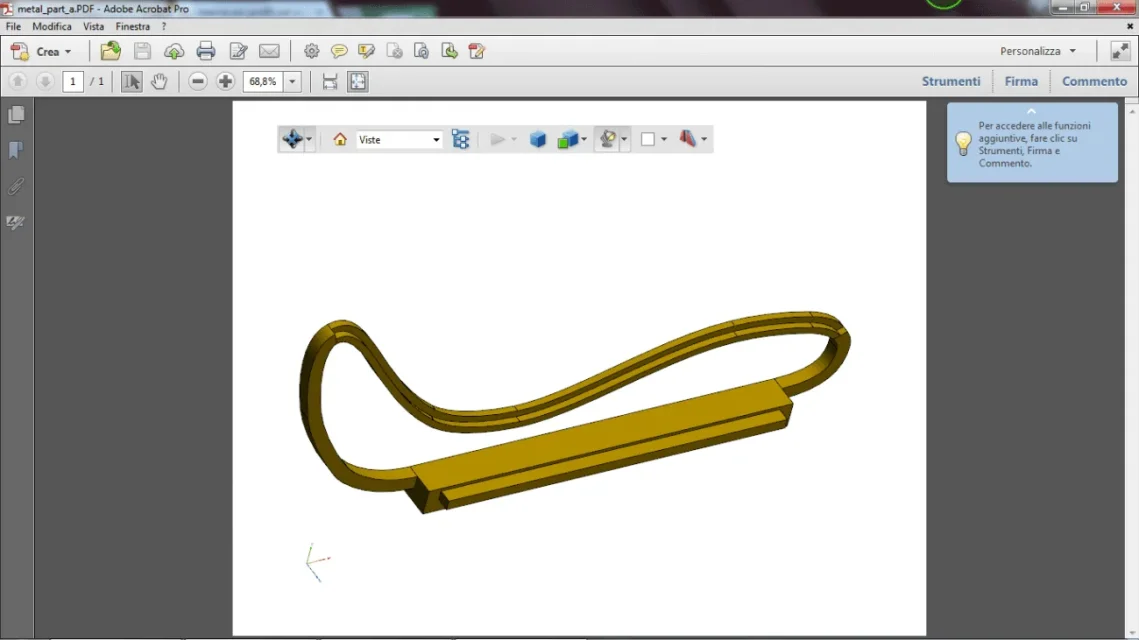The height and width of the screenshot is (640, 1139).
Task: Click the document search/optimize icon
Action: pos(421,51)
